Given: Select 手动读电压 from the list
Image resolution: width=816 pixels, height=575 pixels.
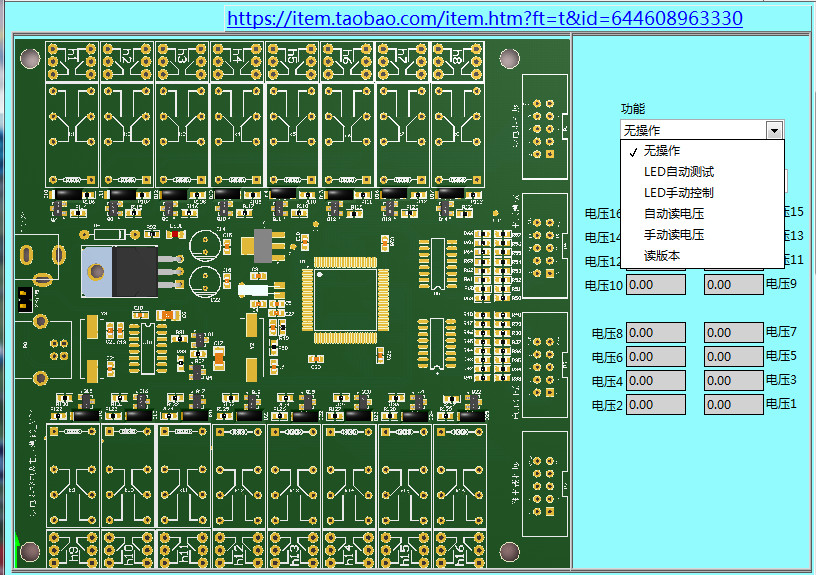Looking at the screenshot, I should tap(702, 235).
